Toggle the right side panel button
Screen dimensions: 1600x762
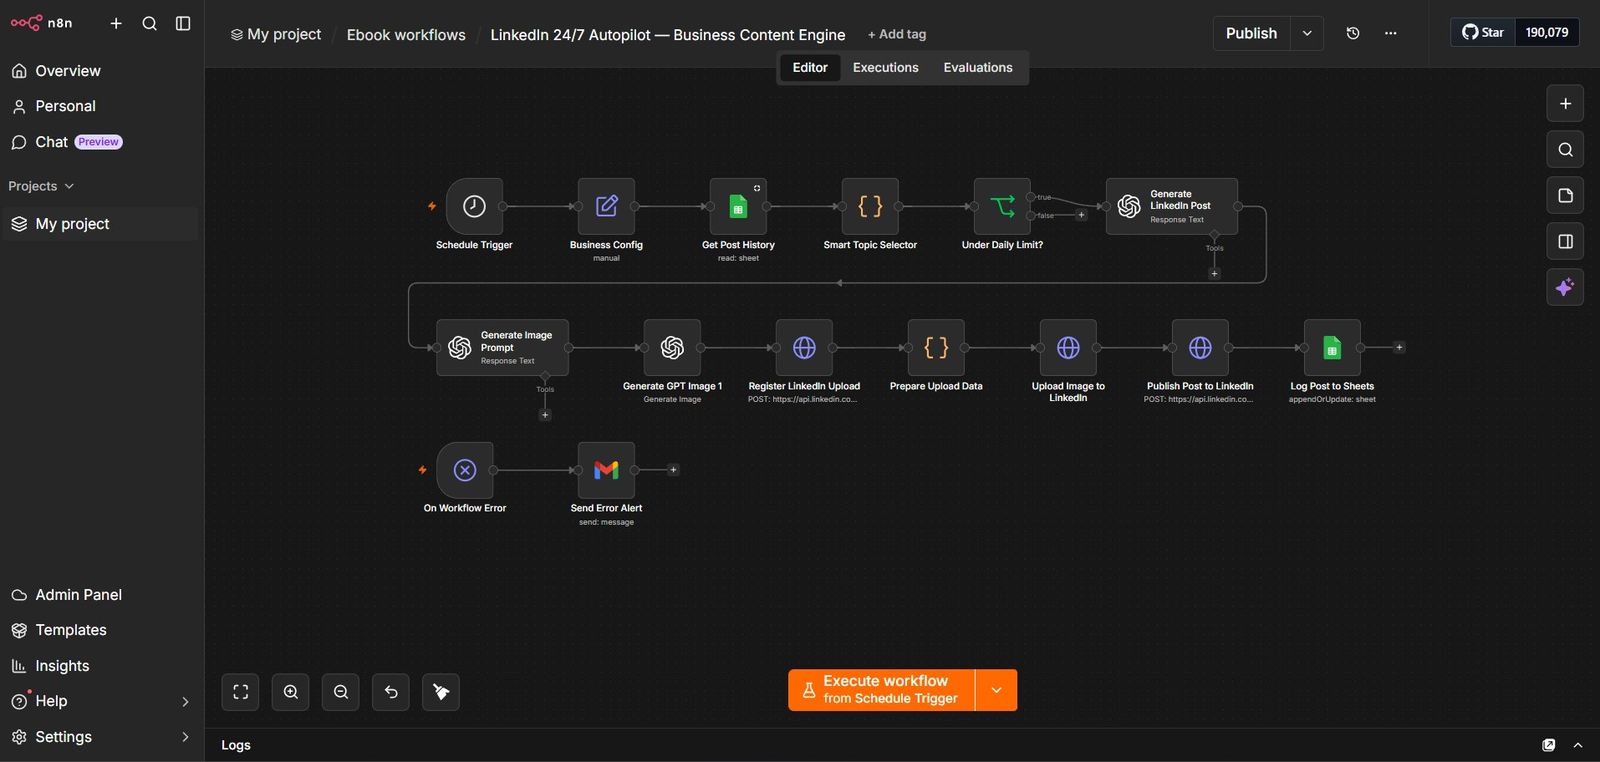tap(1565, 241)
